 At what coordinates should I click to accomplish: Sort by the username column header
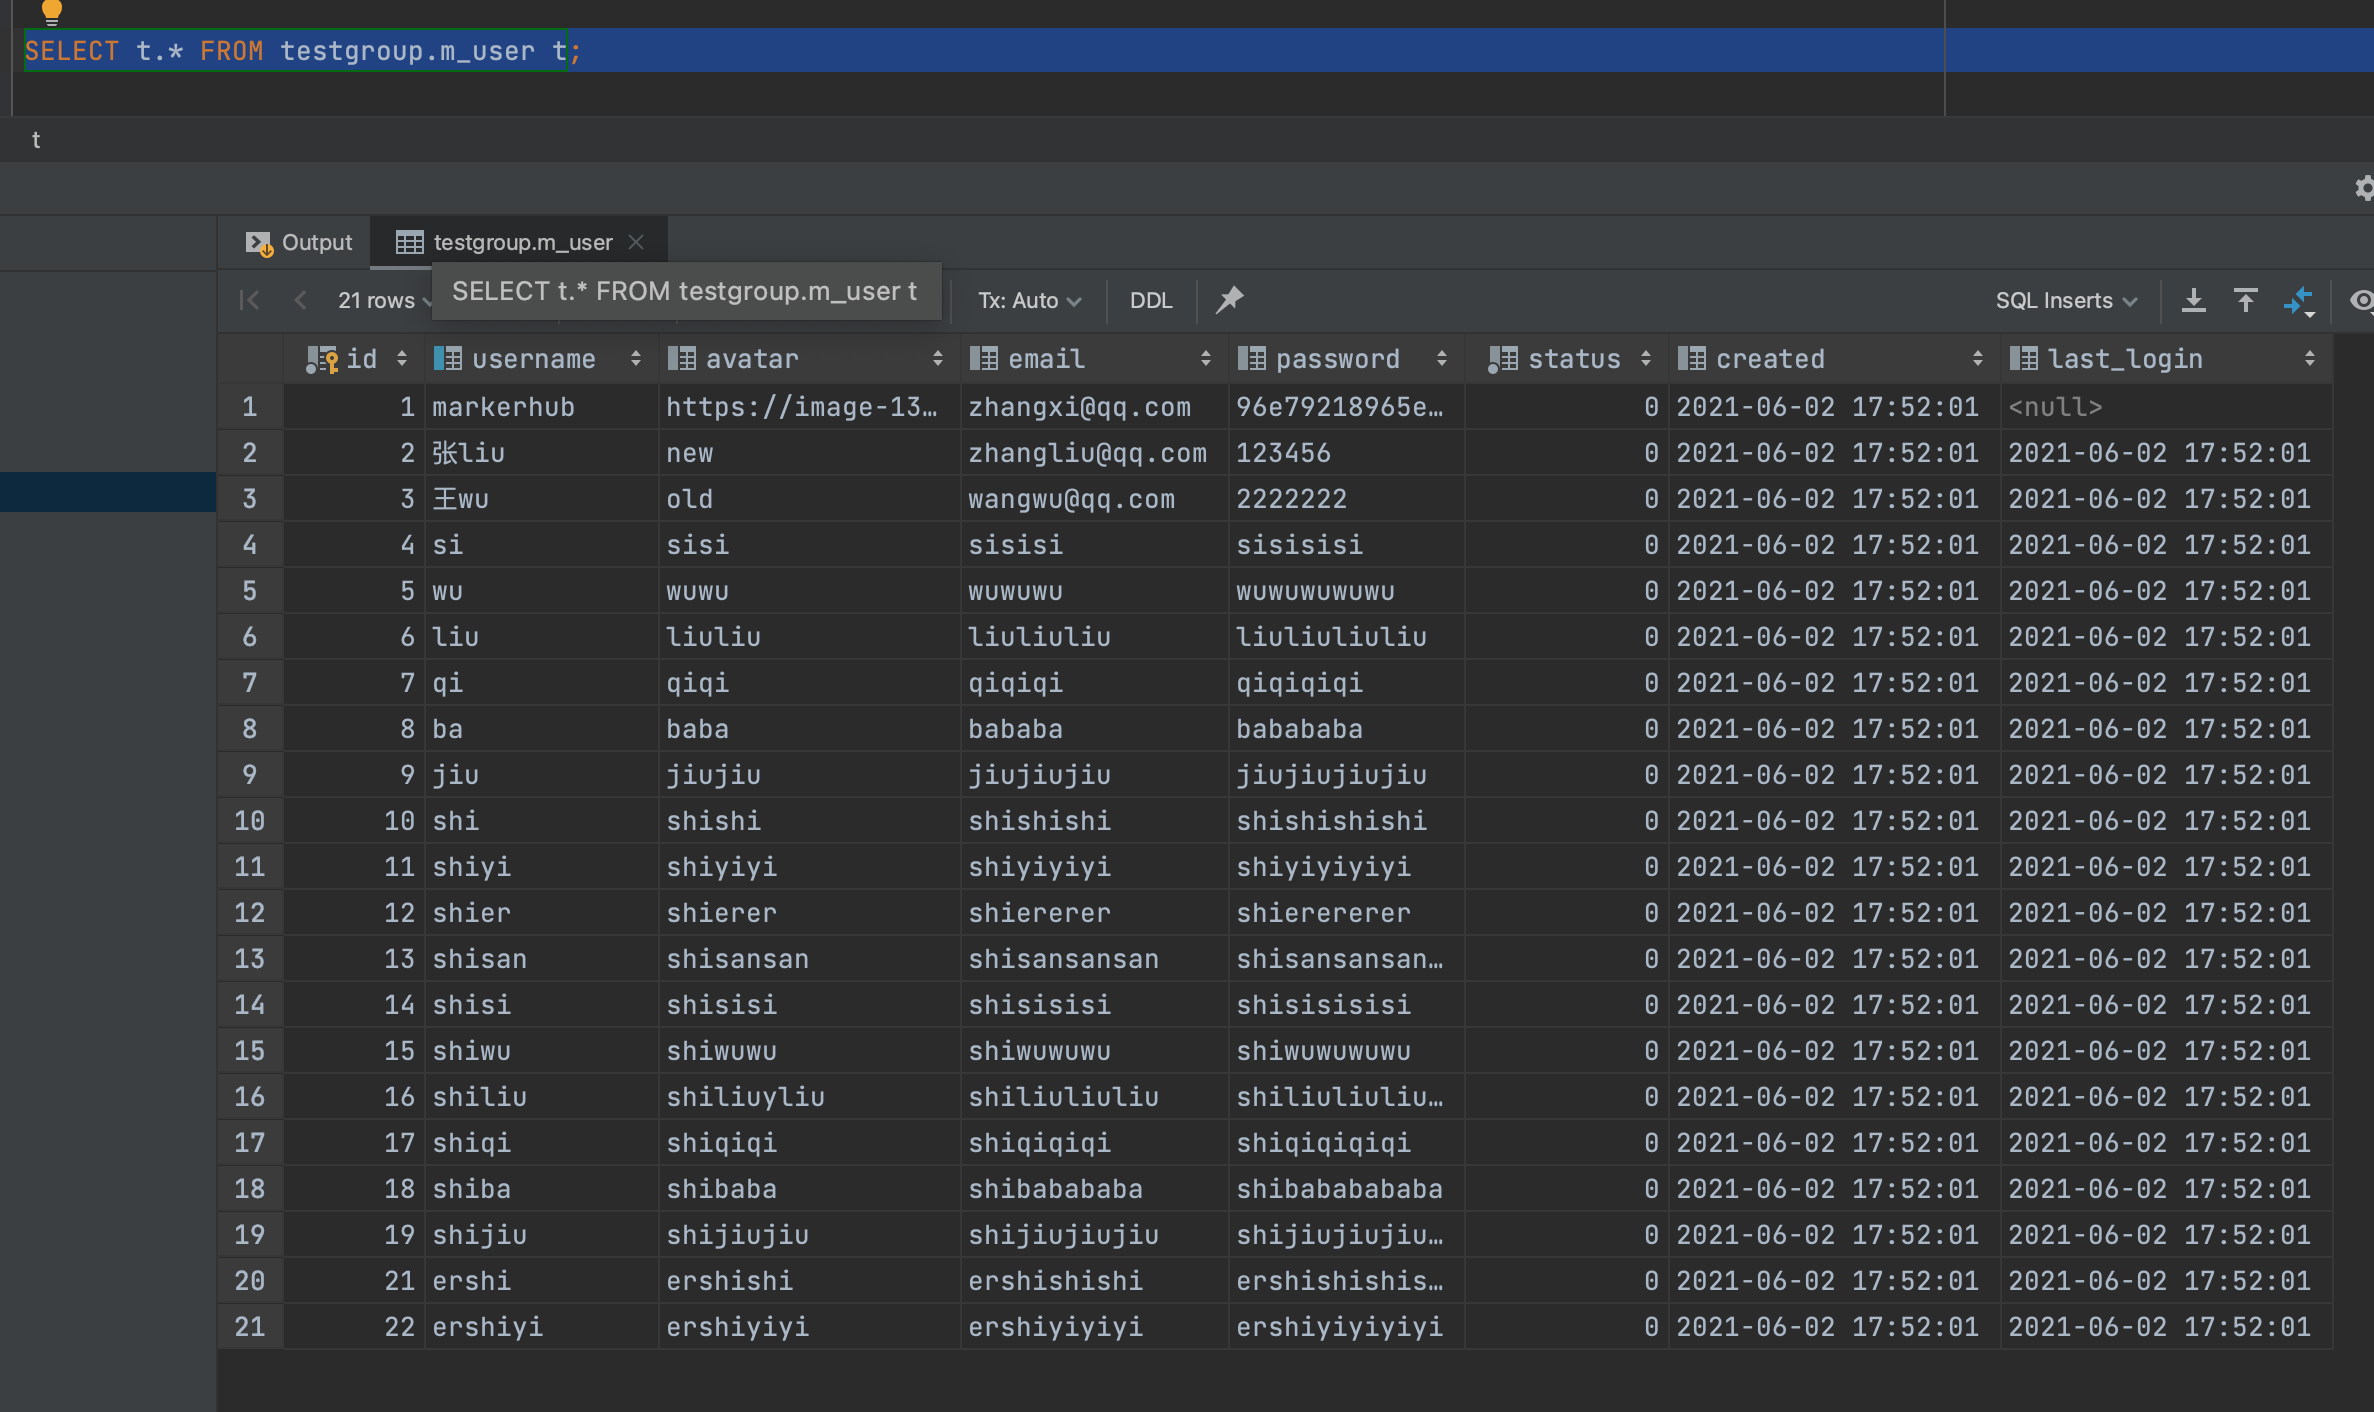541,359
